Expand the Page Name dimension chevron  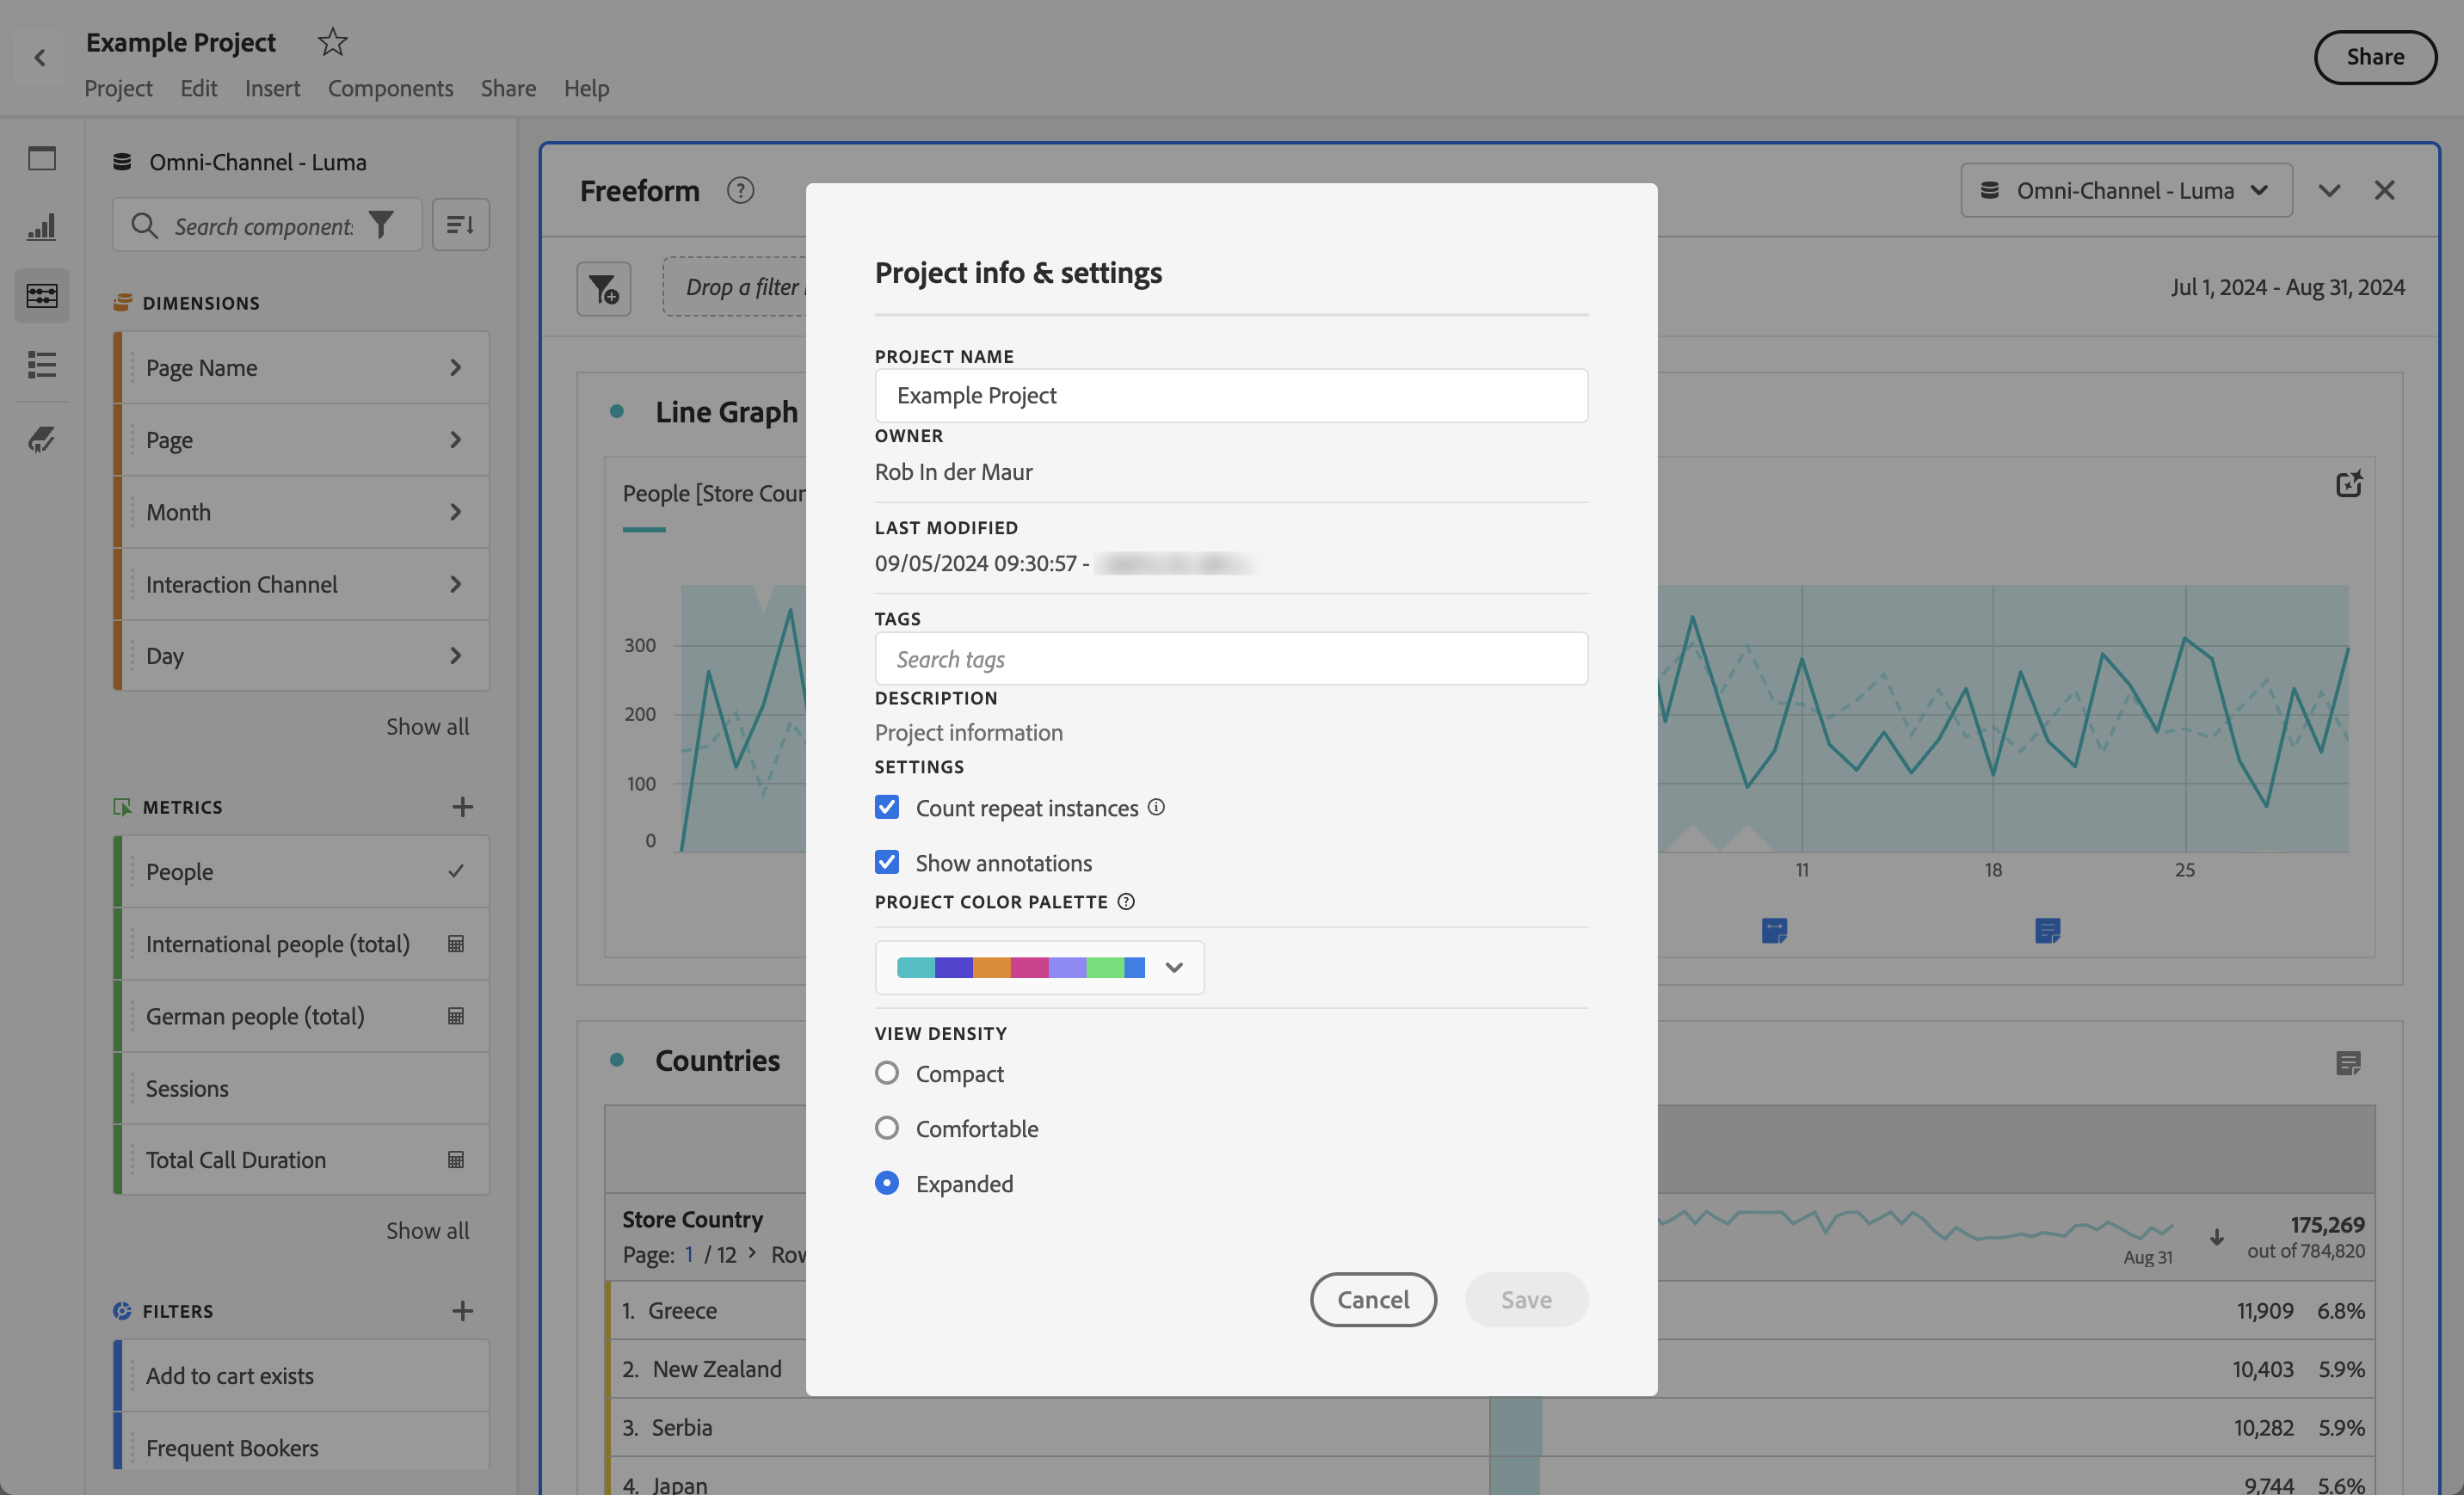click(x=456, y=368)
